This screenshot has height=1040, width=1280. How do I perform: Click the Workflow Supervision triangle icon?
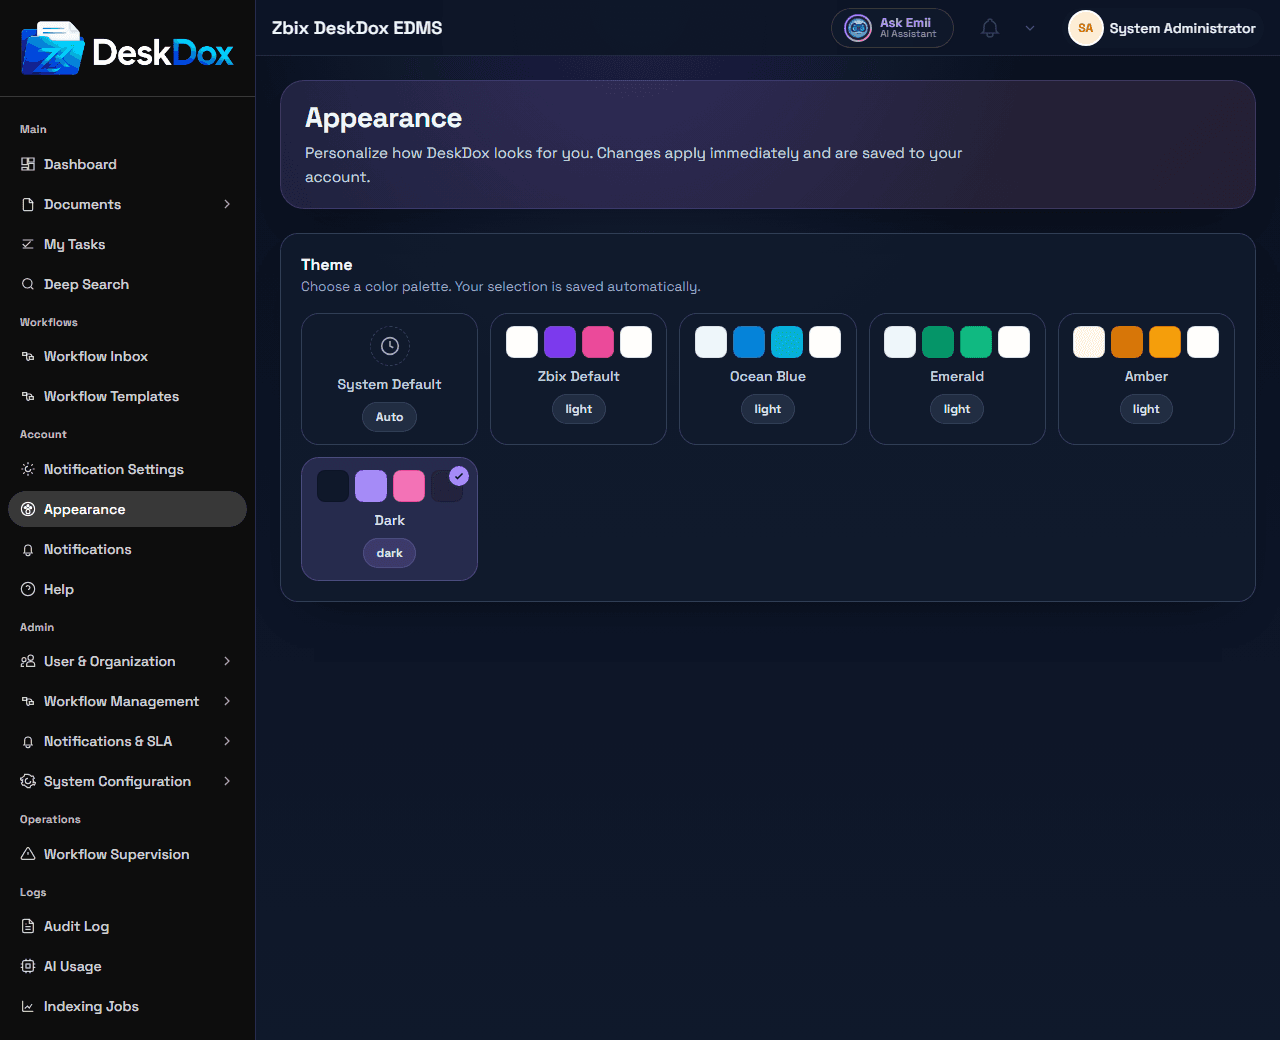(28, 854)
